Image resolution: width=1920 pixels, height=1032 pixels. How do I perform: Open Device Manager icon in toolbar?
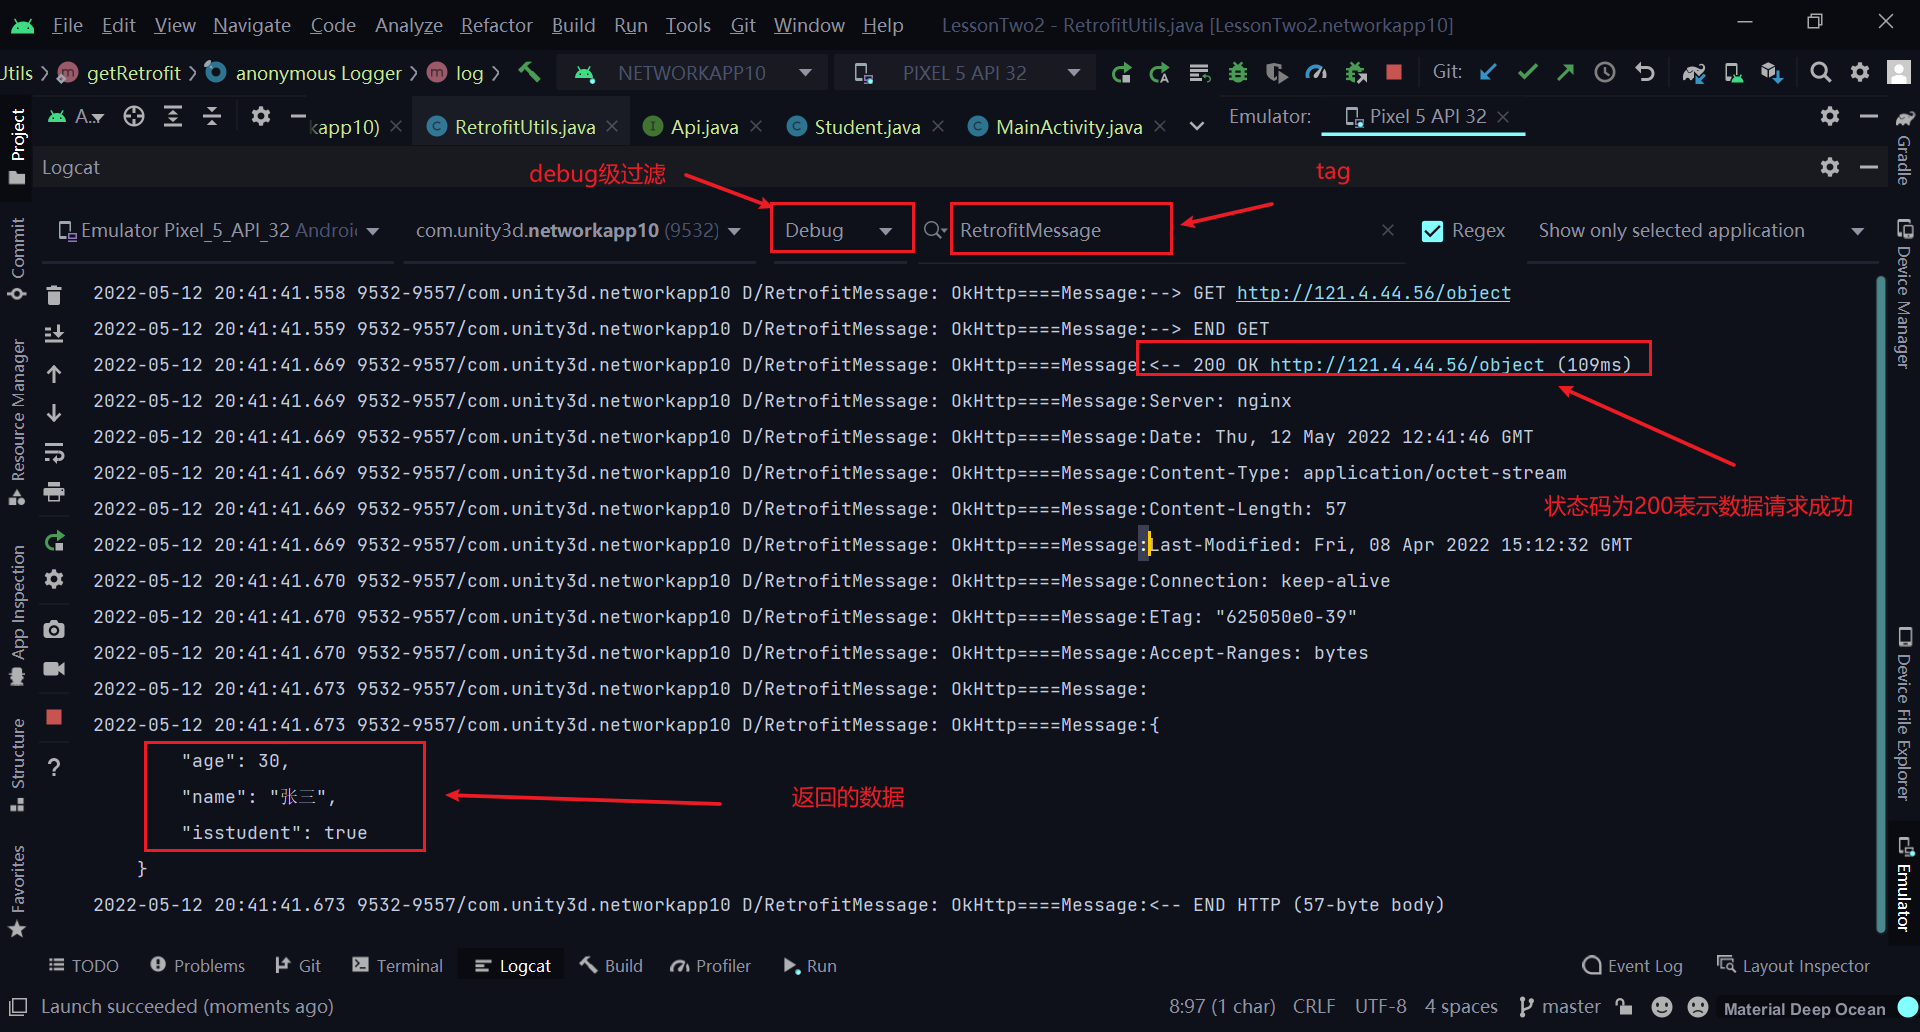(x=1733, y=73)
